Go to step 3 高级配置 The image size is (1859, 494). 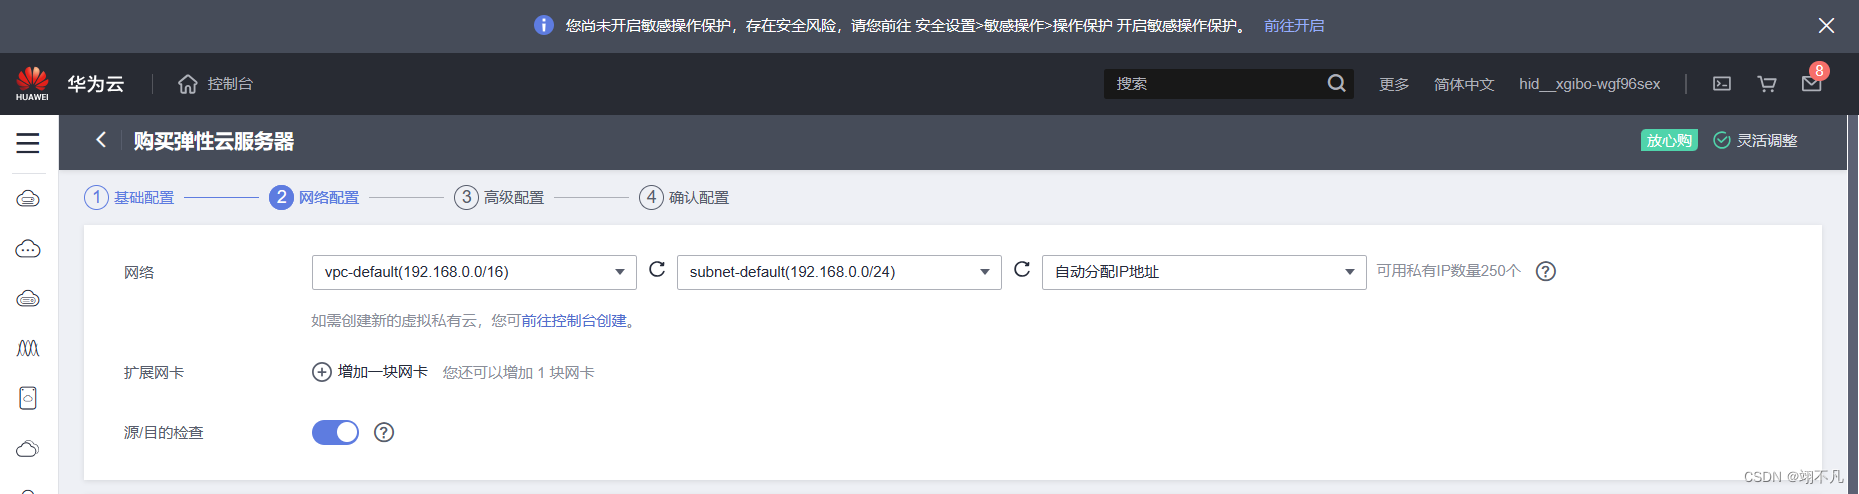[499, 197]
